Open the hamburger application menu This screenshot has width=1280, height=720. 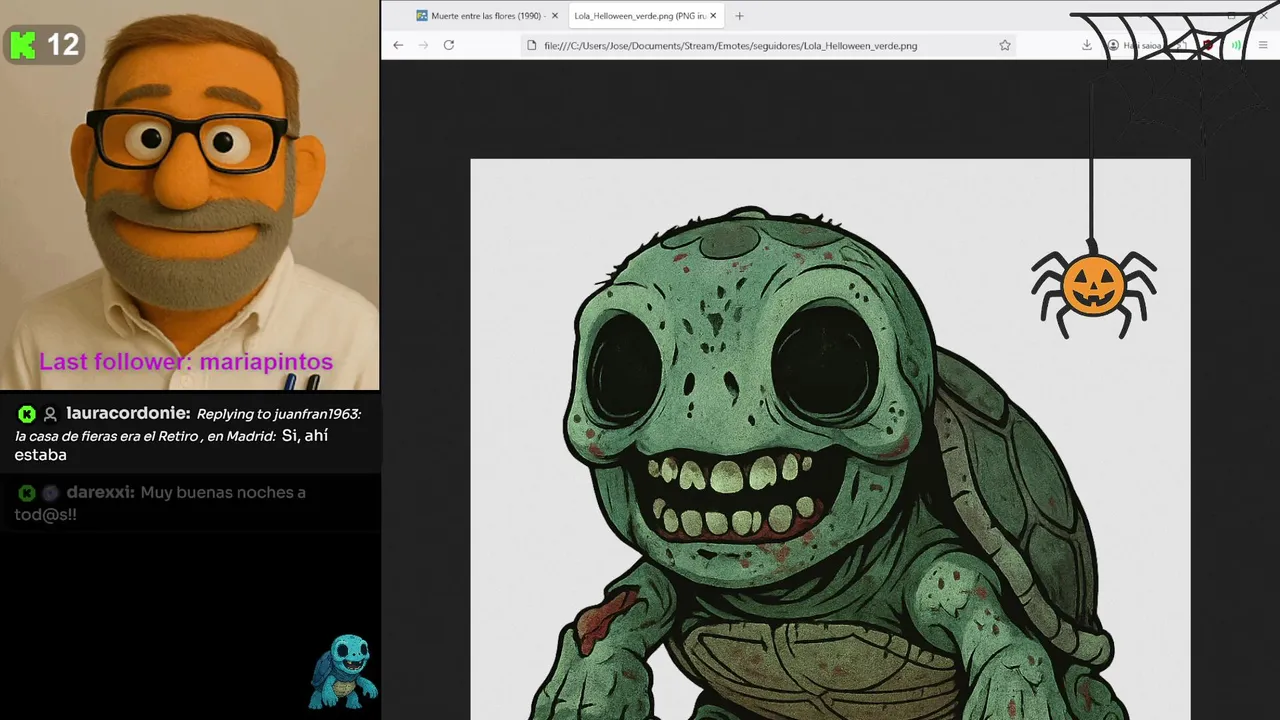[1263, 45]
